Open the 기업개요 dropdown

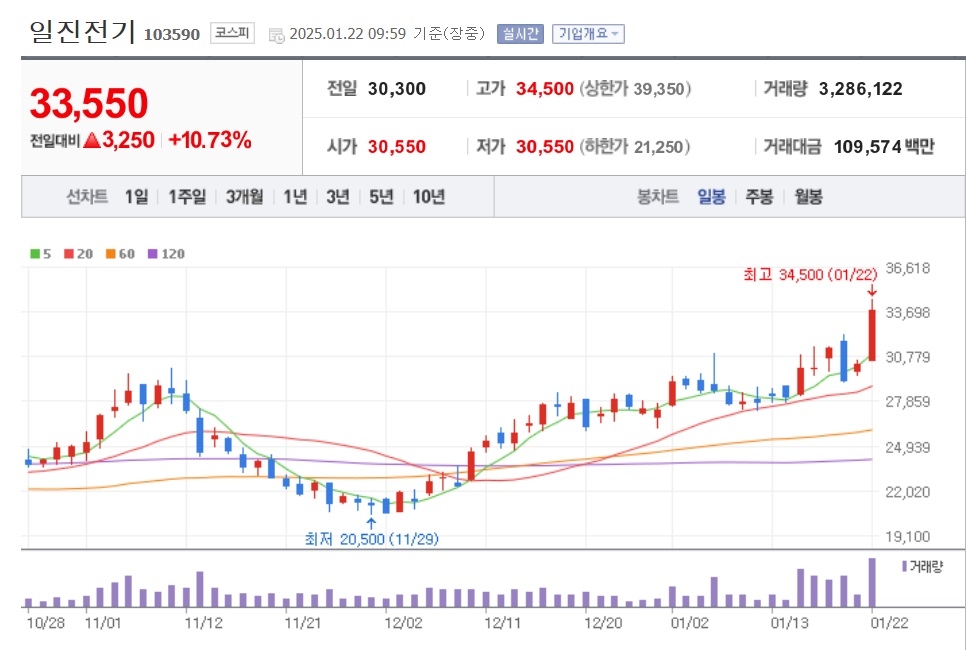tap(588, 33)
